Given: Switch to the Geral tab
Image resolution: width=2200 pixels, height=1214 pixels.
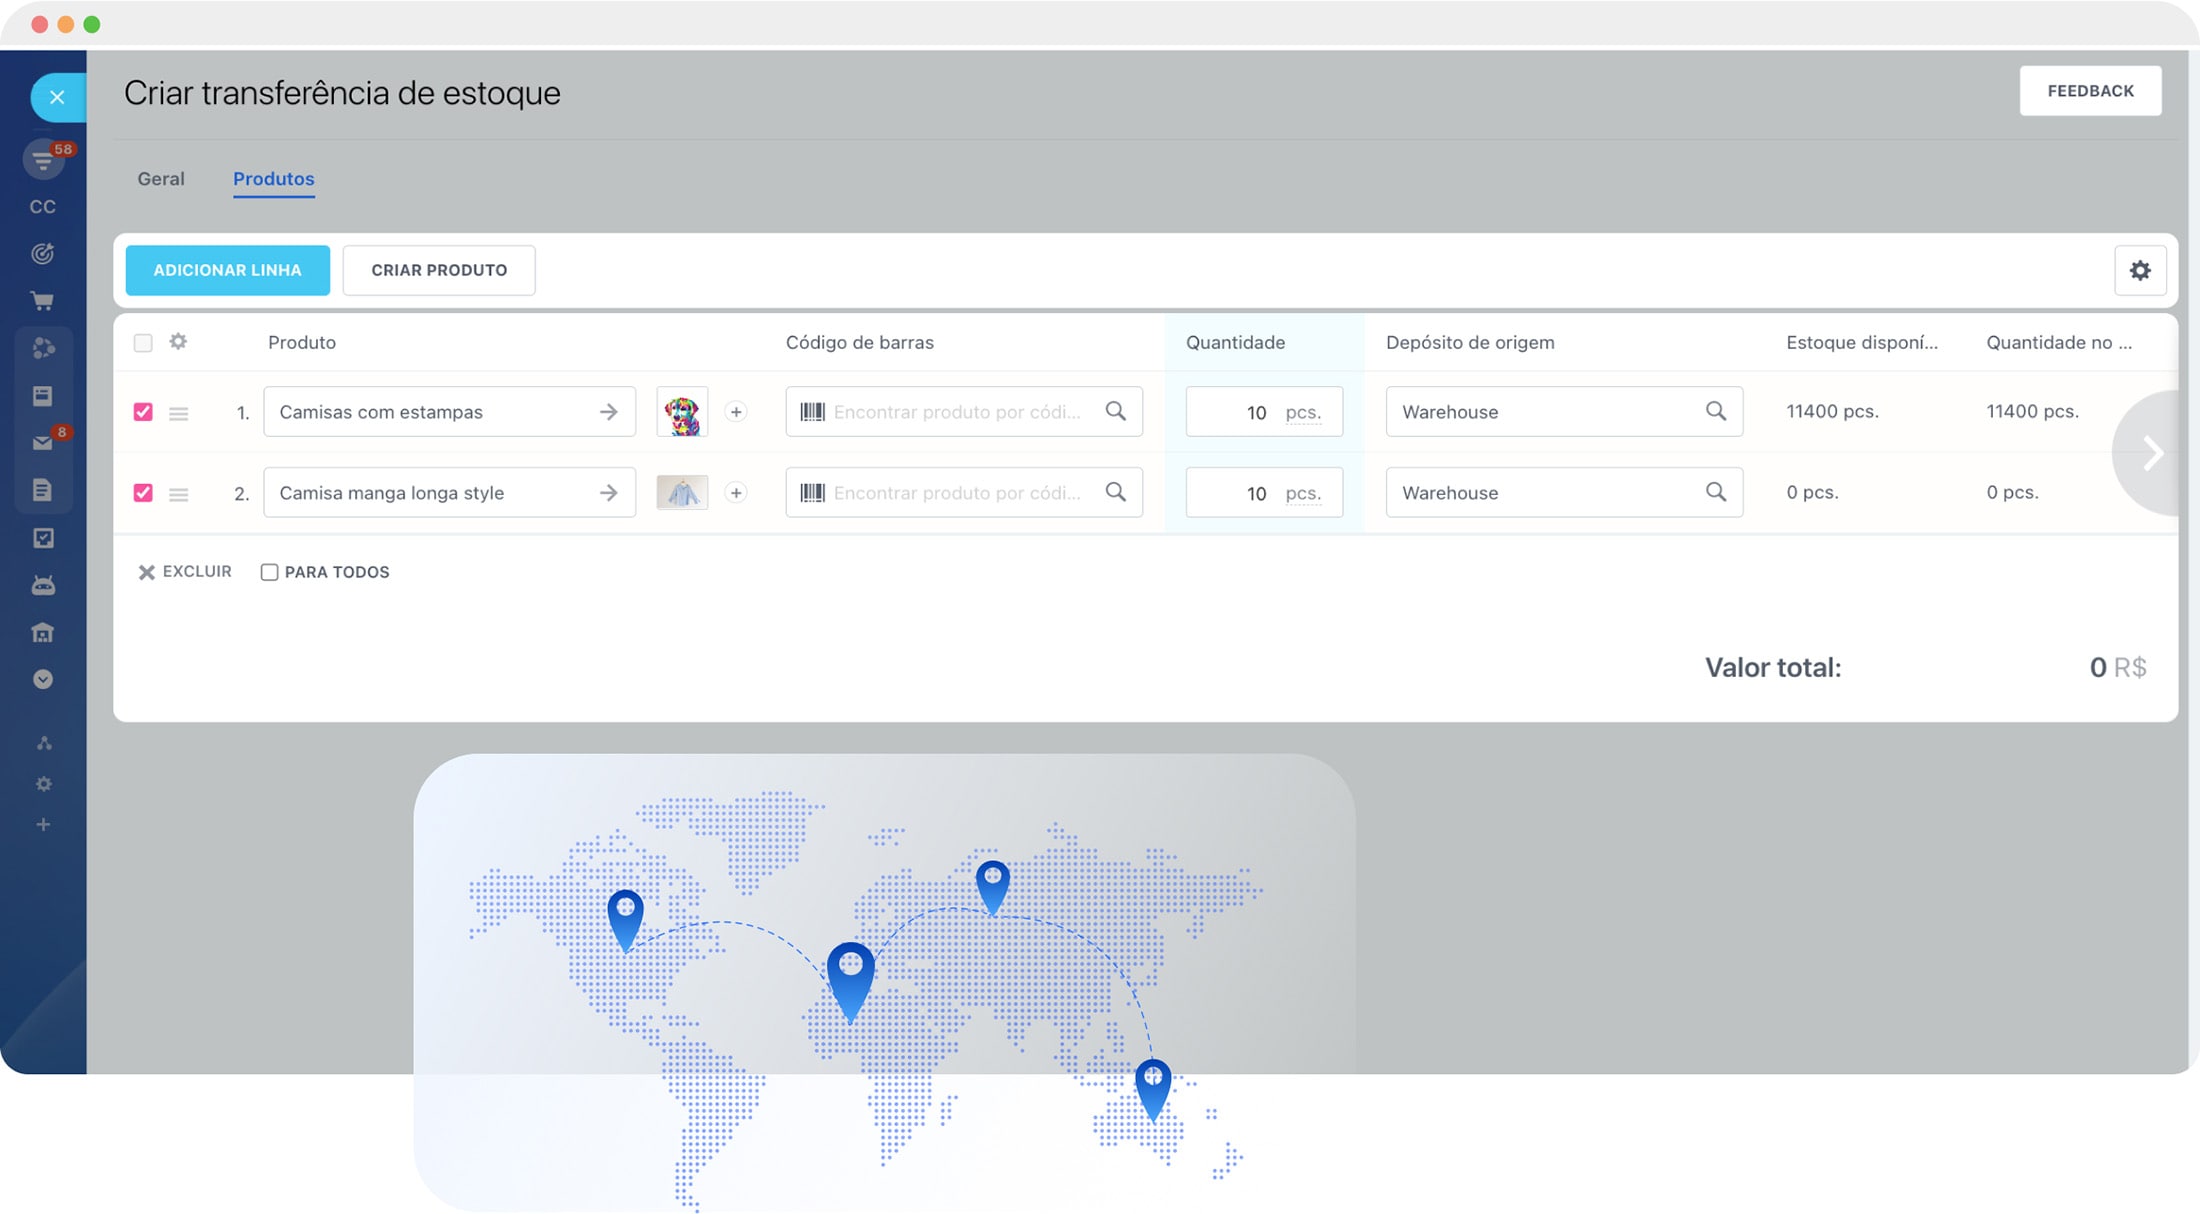Looking at the screenshot, I should tap(161, 179).
